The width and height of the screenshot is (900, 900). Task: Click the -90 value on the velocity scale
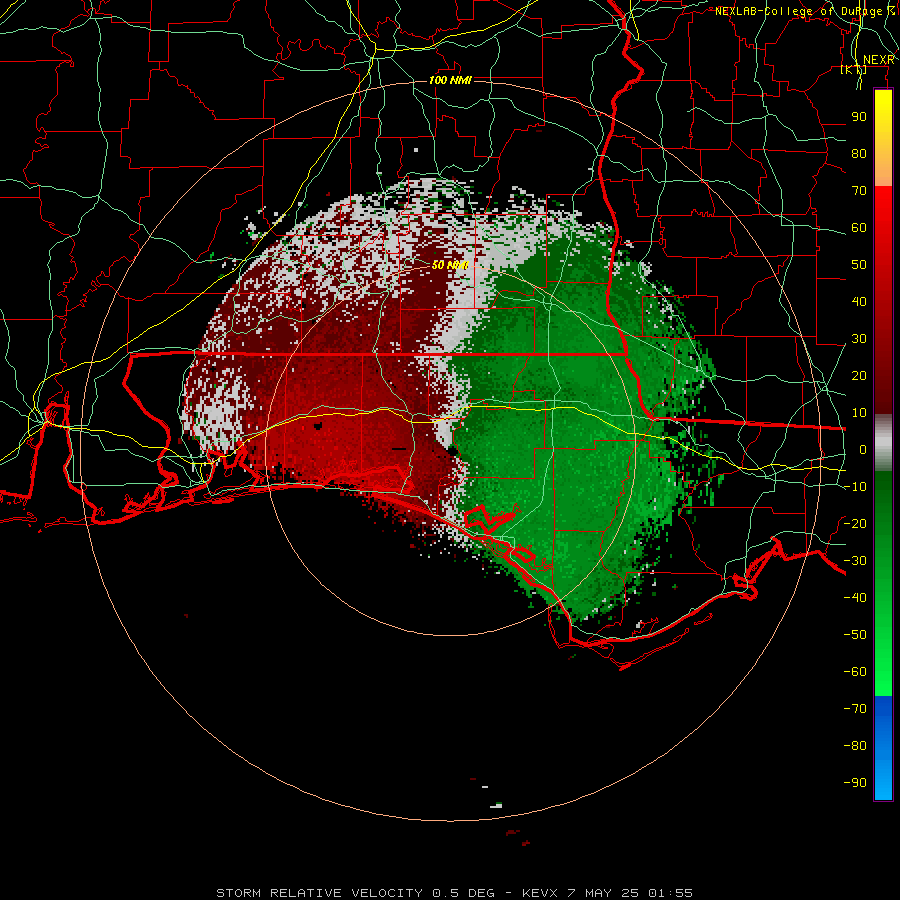(855, 783)
